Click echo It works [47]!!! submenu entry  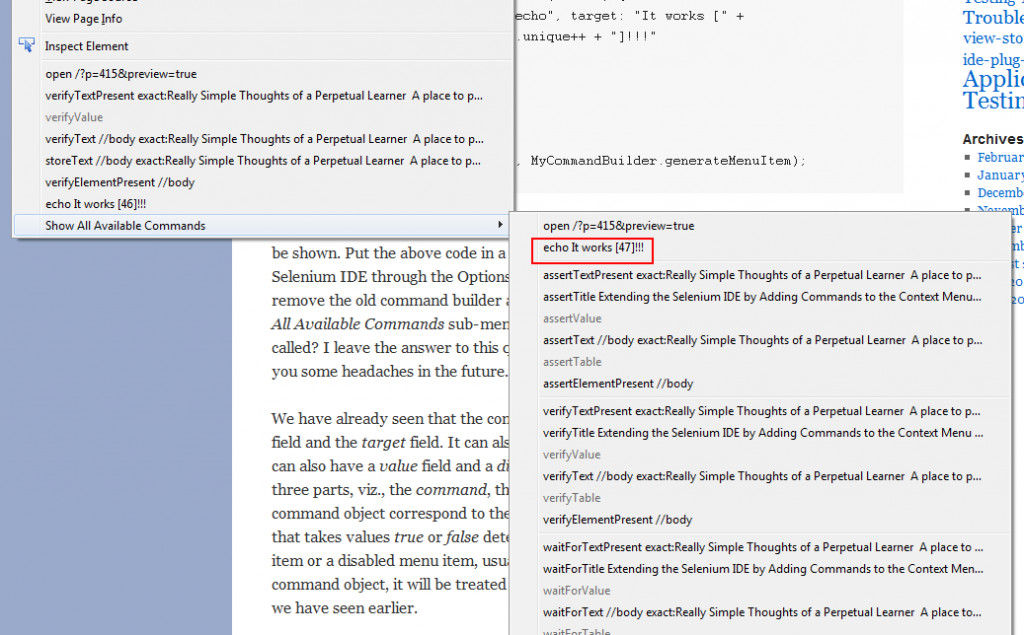point(593,248)
